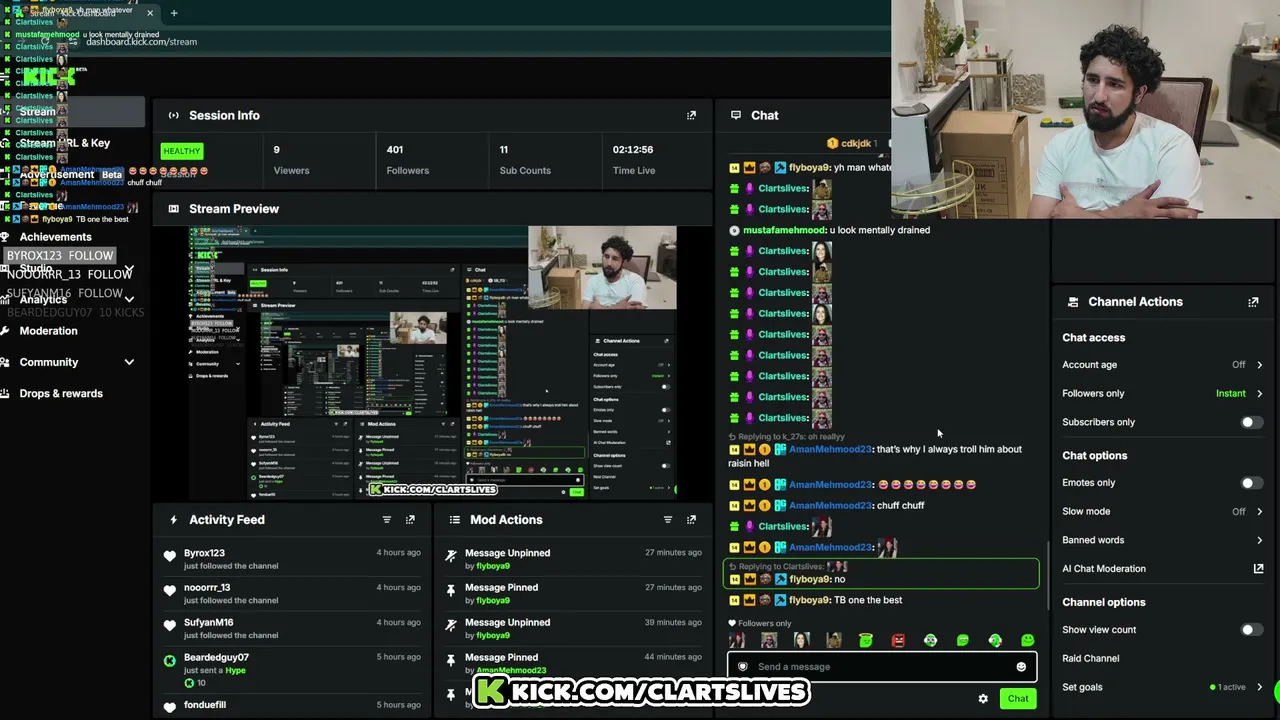Click the green Chat send button
This screenshot has height=720, width=1280.
coord(1018,699)
